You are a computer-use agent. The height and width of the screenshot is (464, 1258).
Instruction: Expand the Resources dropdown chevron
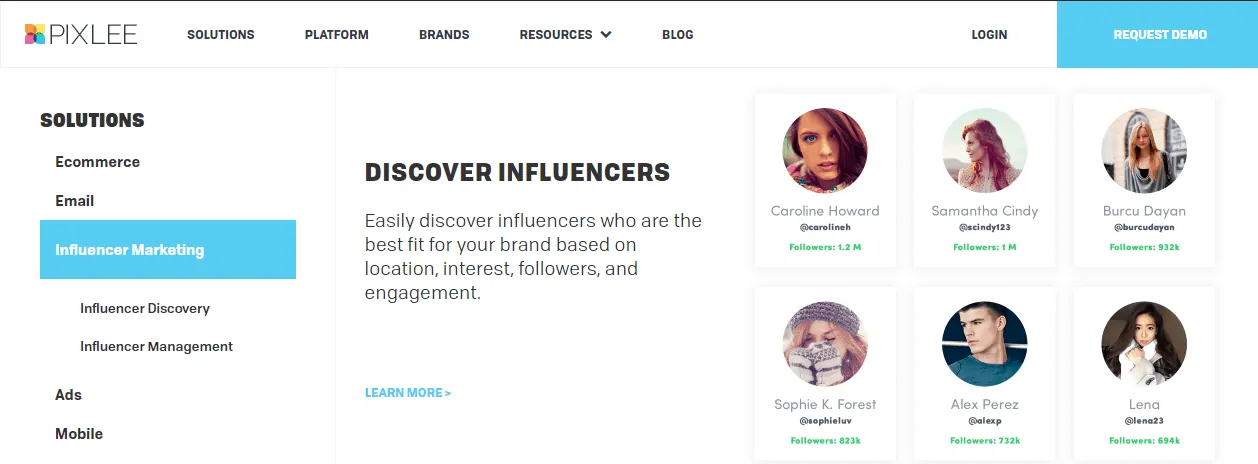point(606,35)
